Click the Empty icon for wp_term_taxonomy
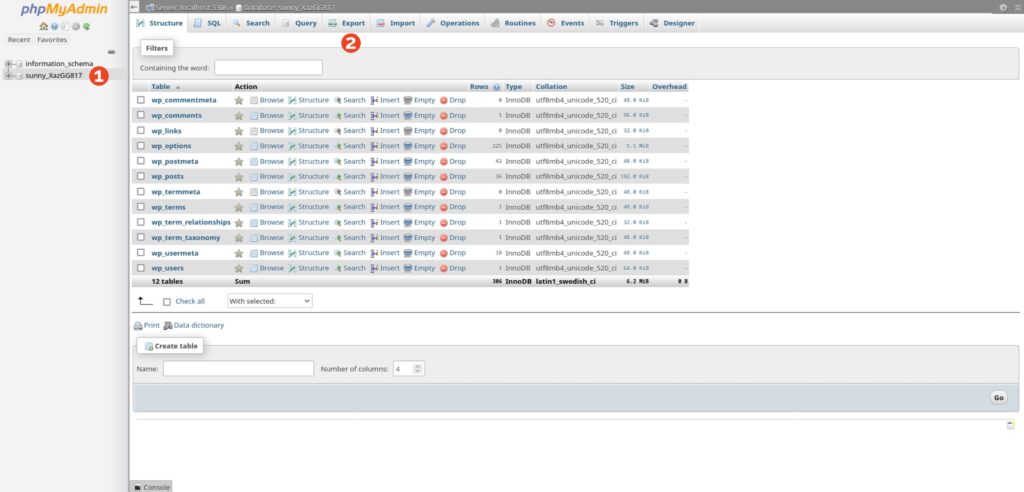 tap(408, 238)
